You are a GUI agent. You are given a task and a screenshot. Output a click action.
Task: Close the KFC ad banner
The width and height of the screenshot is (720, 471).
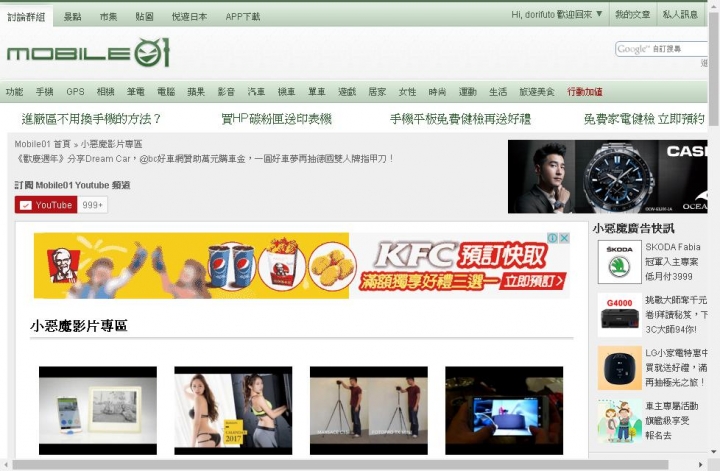564,238
